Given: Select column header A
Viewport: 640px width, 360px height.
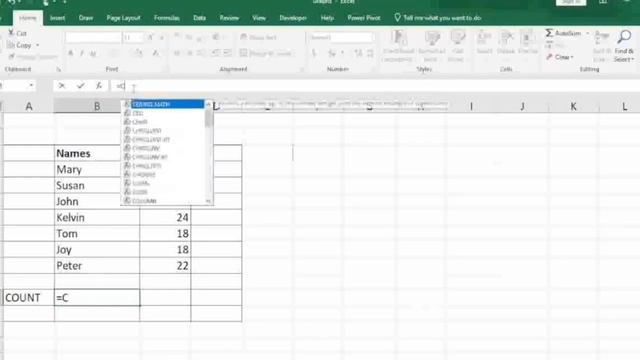Looking at the screenshot, I should coord(29,107).
